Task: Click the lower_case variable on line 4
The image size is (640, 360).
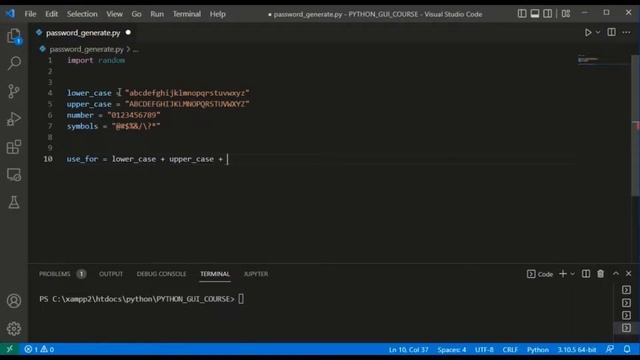Action: tap(89, 93)
